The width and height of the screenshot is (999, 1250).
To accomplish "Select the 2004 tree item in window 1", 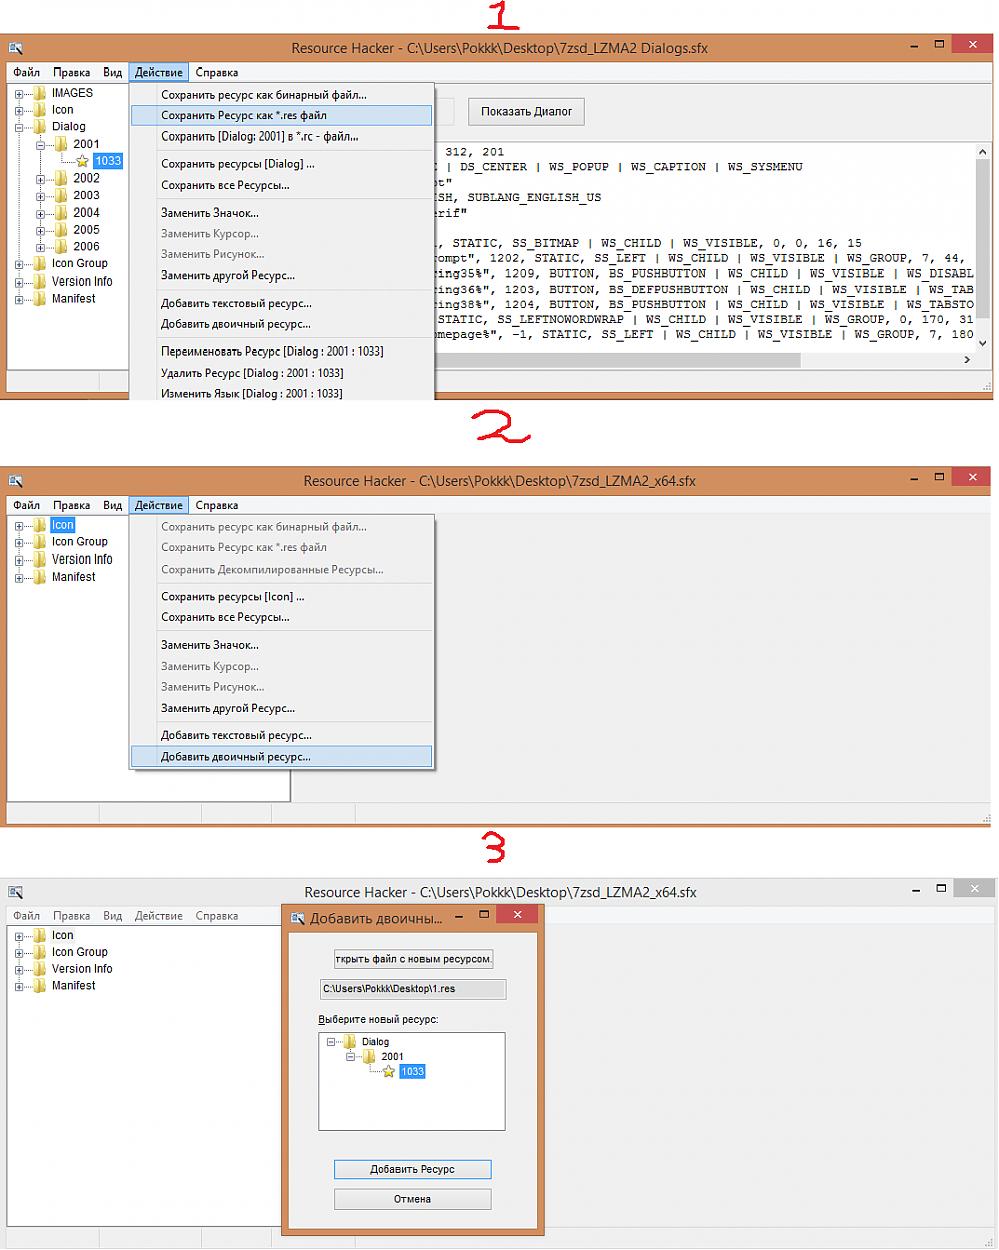I will pos(86,213).
